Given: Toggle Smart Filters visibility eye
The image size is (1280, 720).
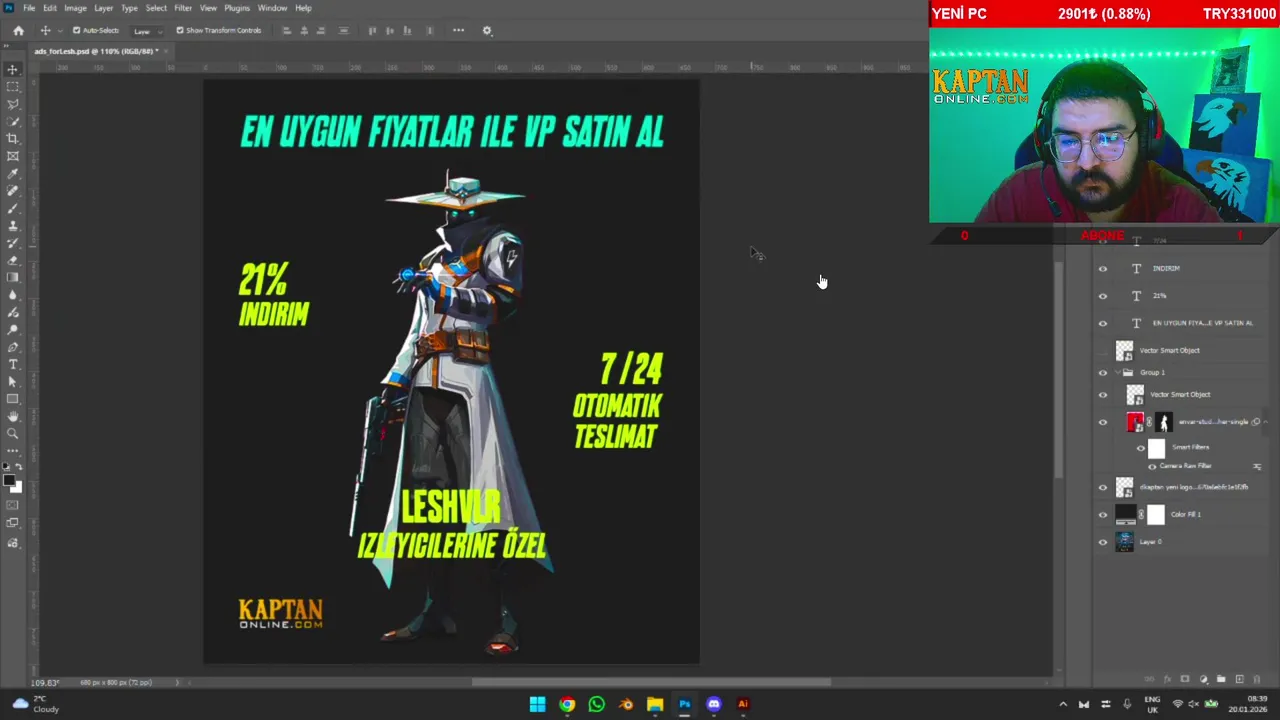Looking at the screenshot, I should 1141,448.
